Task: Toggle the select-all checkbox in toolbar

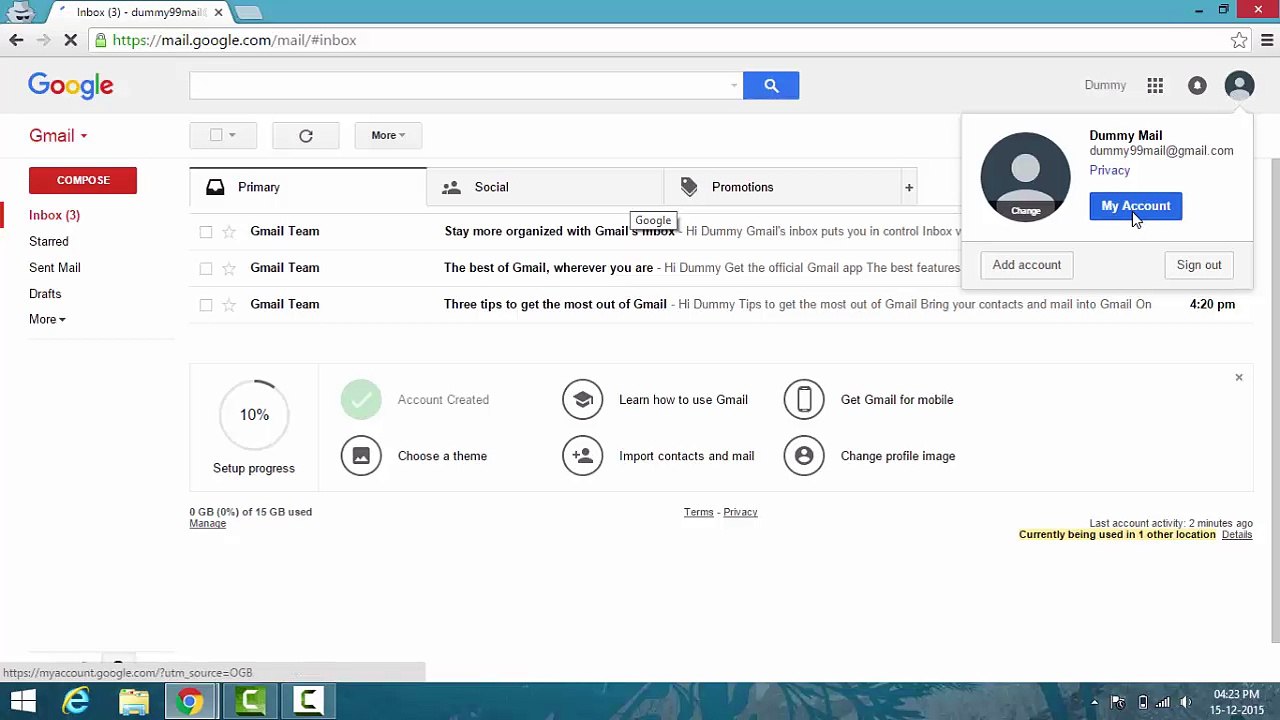Action: coord(216,135)
